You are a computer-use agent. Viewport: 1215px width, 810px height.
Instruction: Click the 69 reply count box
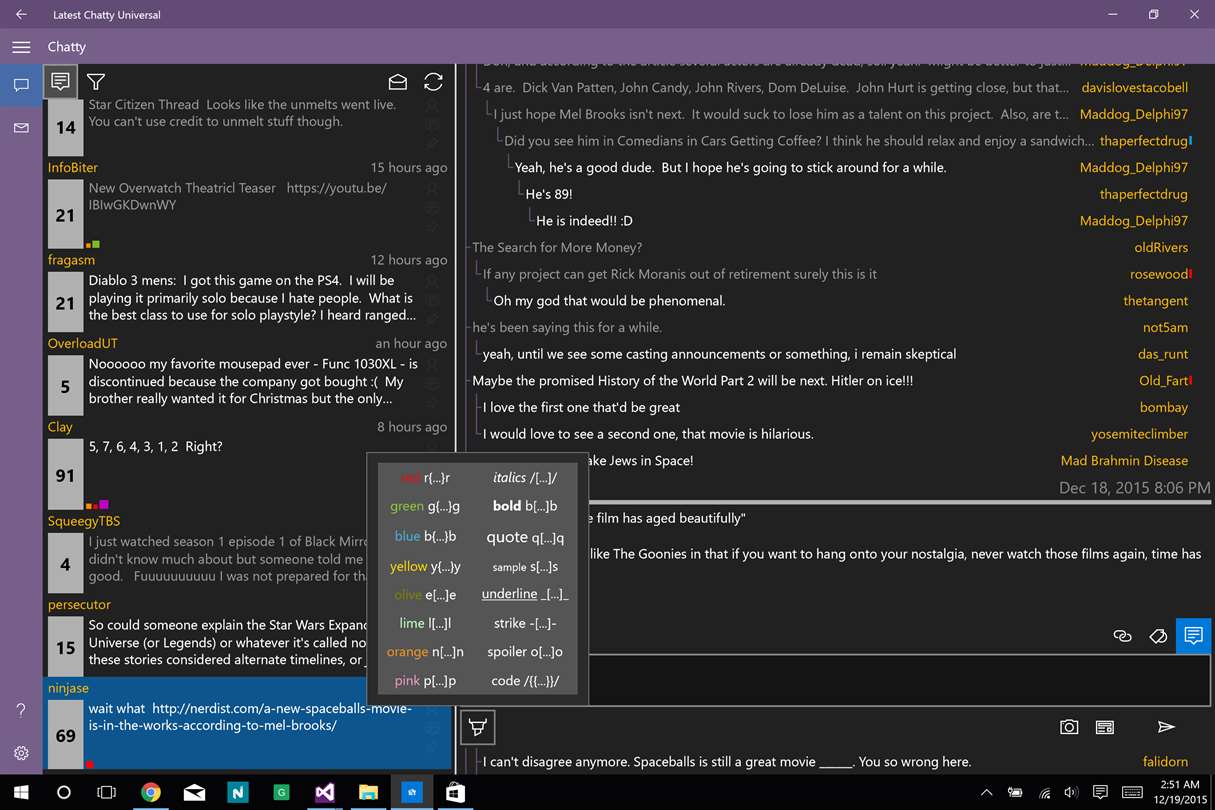[65, 736]
